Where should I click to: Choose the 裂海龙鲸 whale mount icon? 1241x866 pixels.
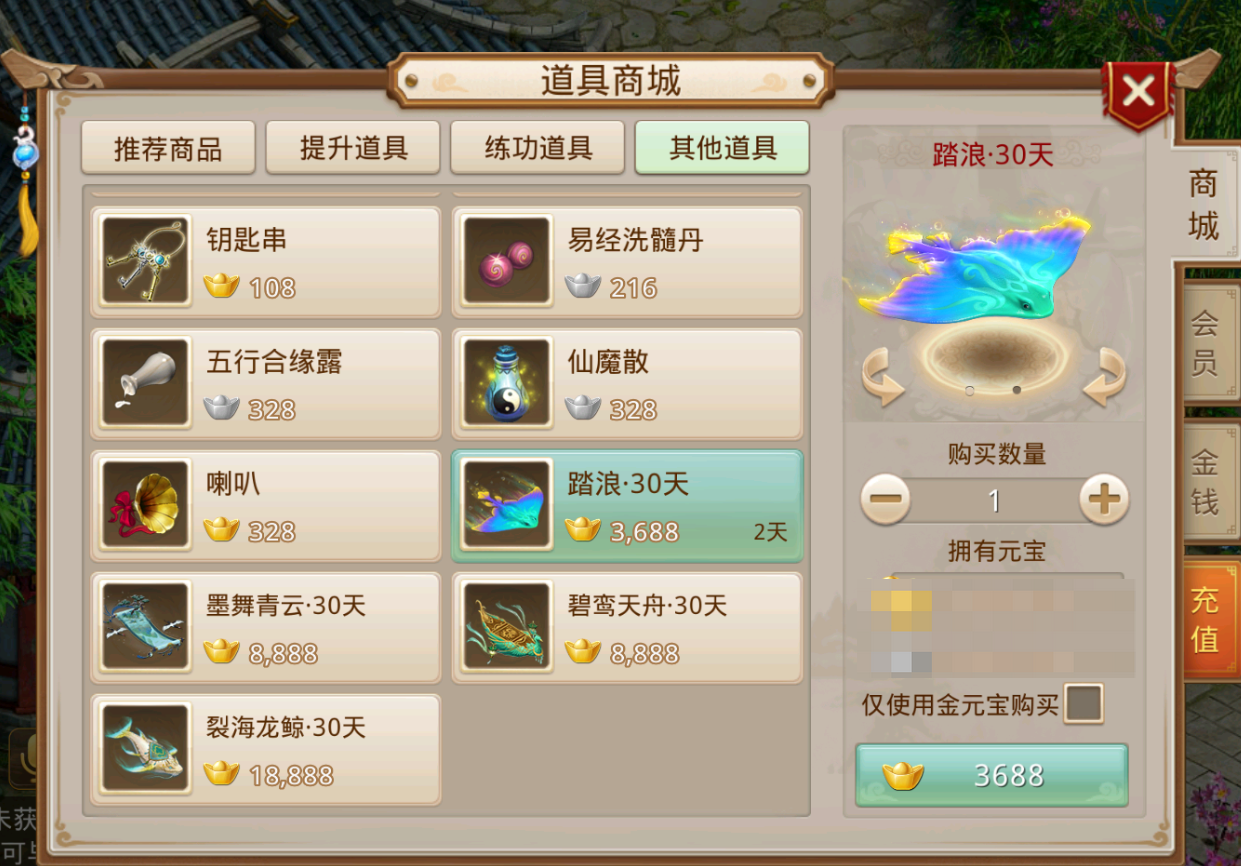pos(146,749)
